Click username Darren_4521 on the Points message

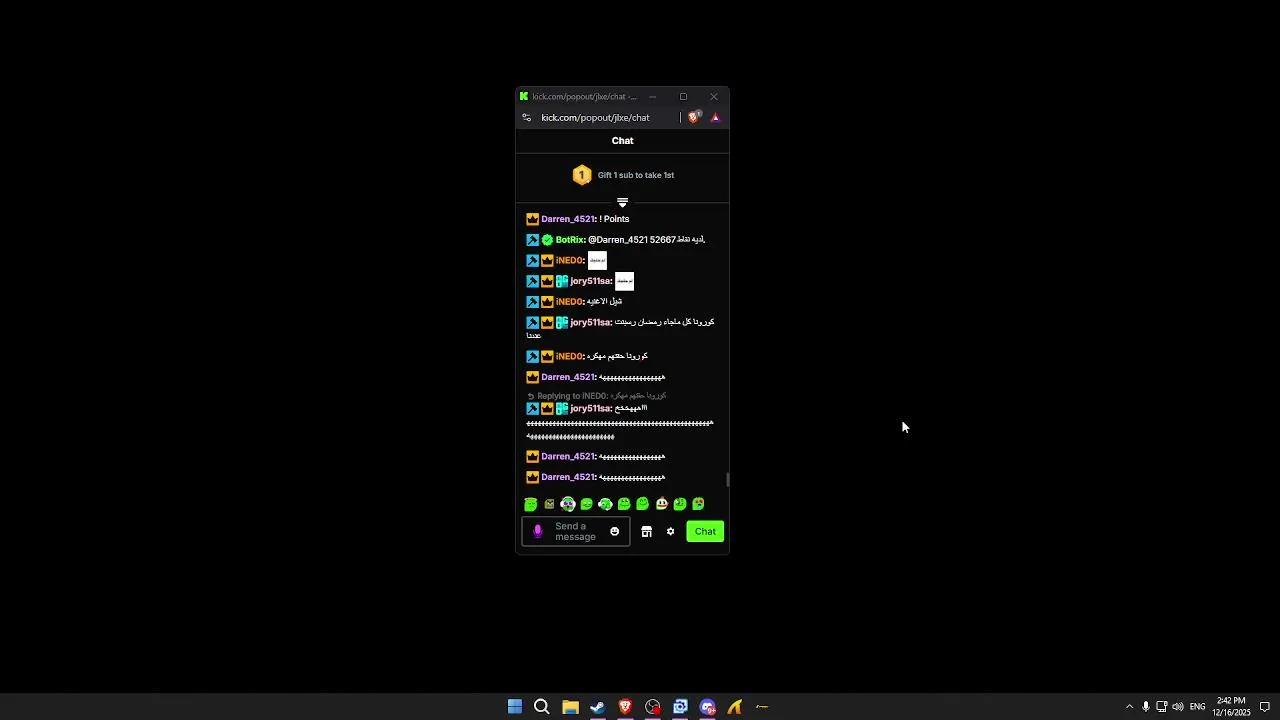568,219
